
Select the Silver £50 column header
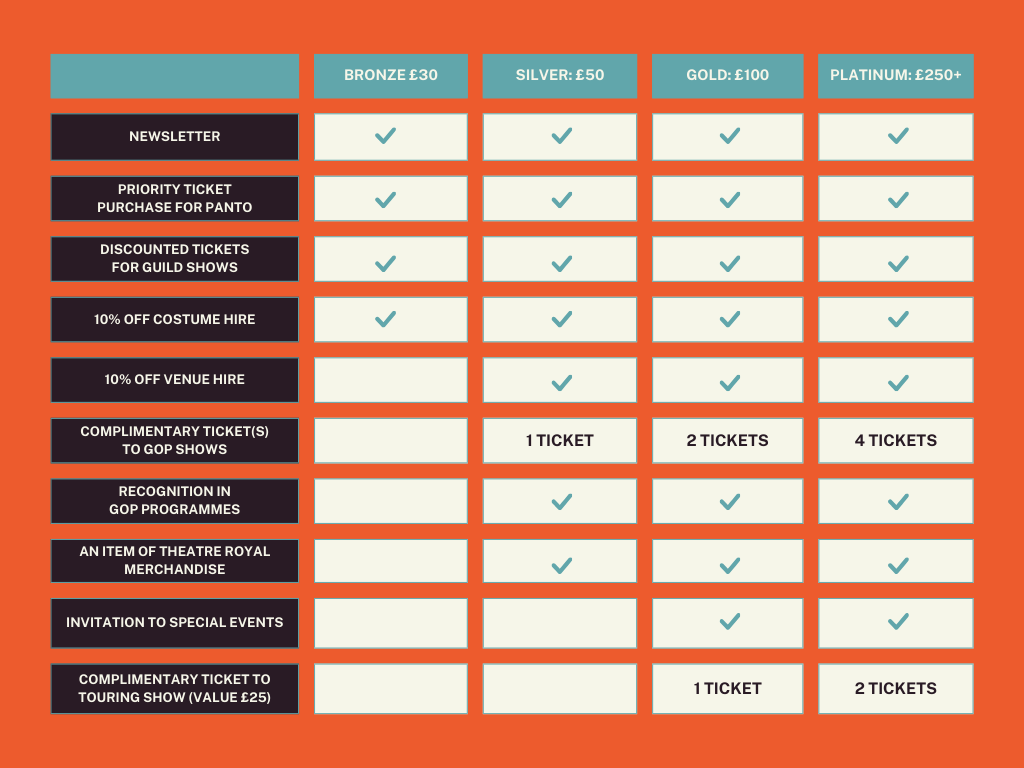[x=560, y=76]
